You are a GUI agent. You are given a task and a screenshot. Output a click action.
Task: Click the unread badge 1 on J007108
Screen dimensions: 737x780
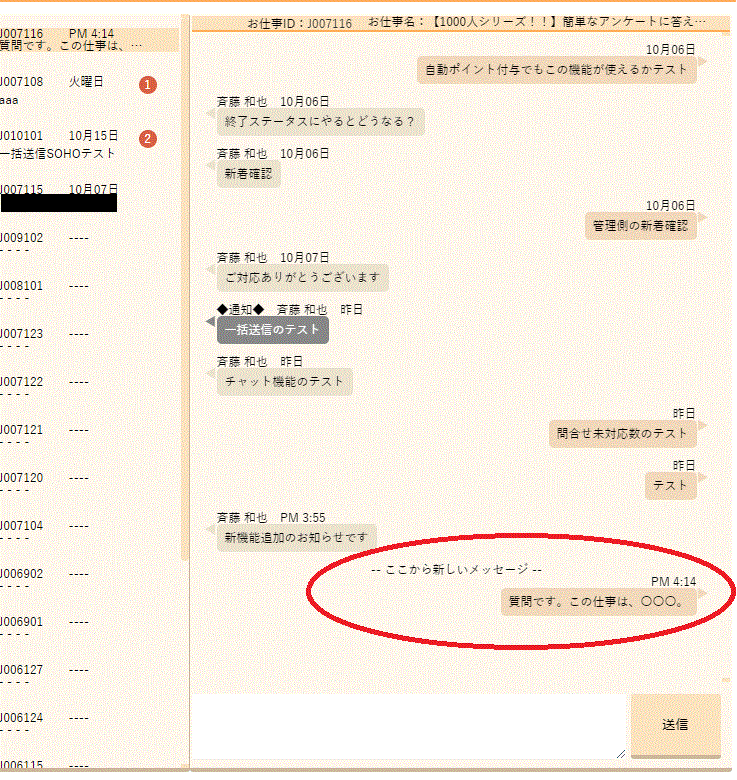click(148, 85)
